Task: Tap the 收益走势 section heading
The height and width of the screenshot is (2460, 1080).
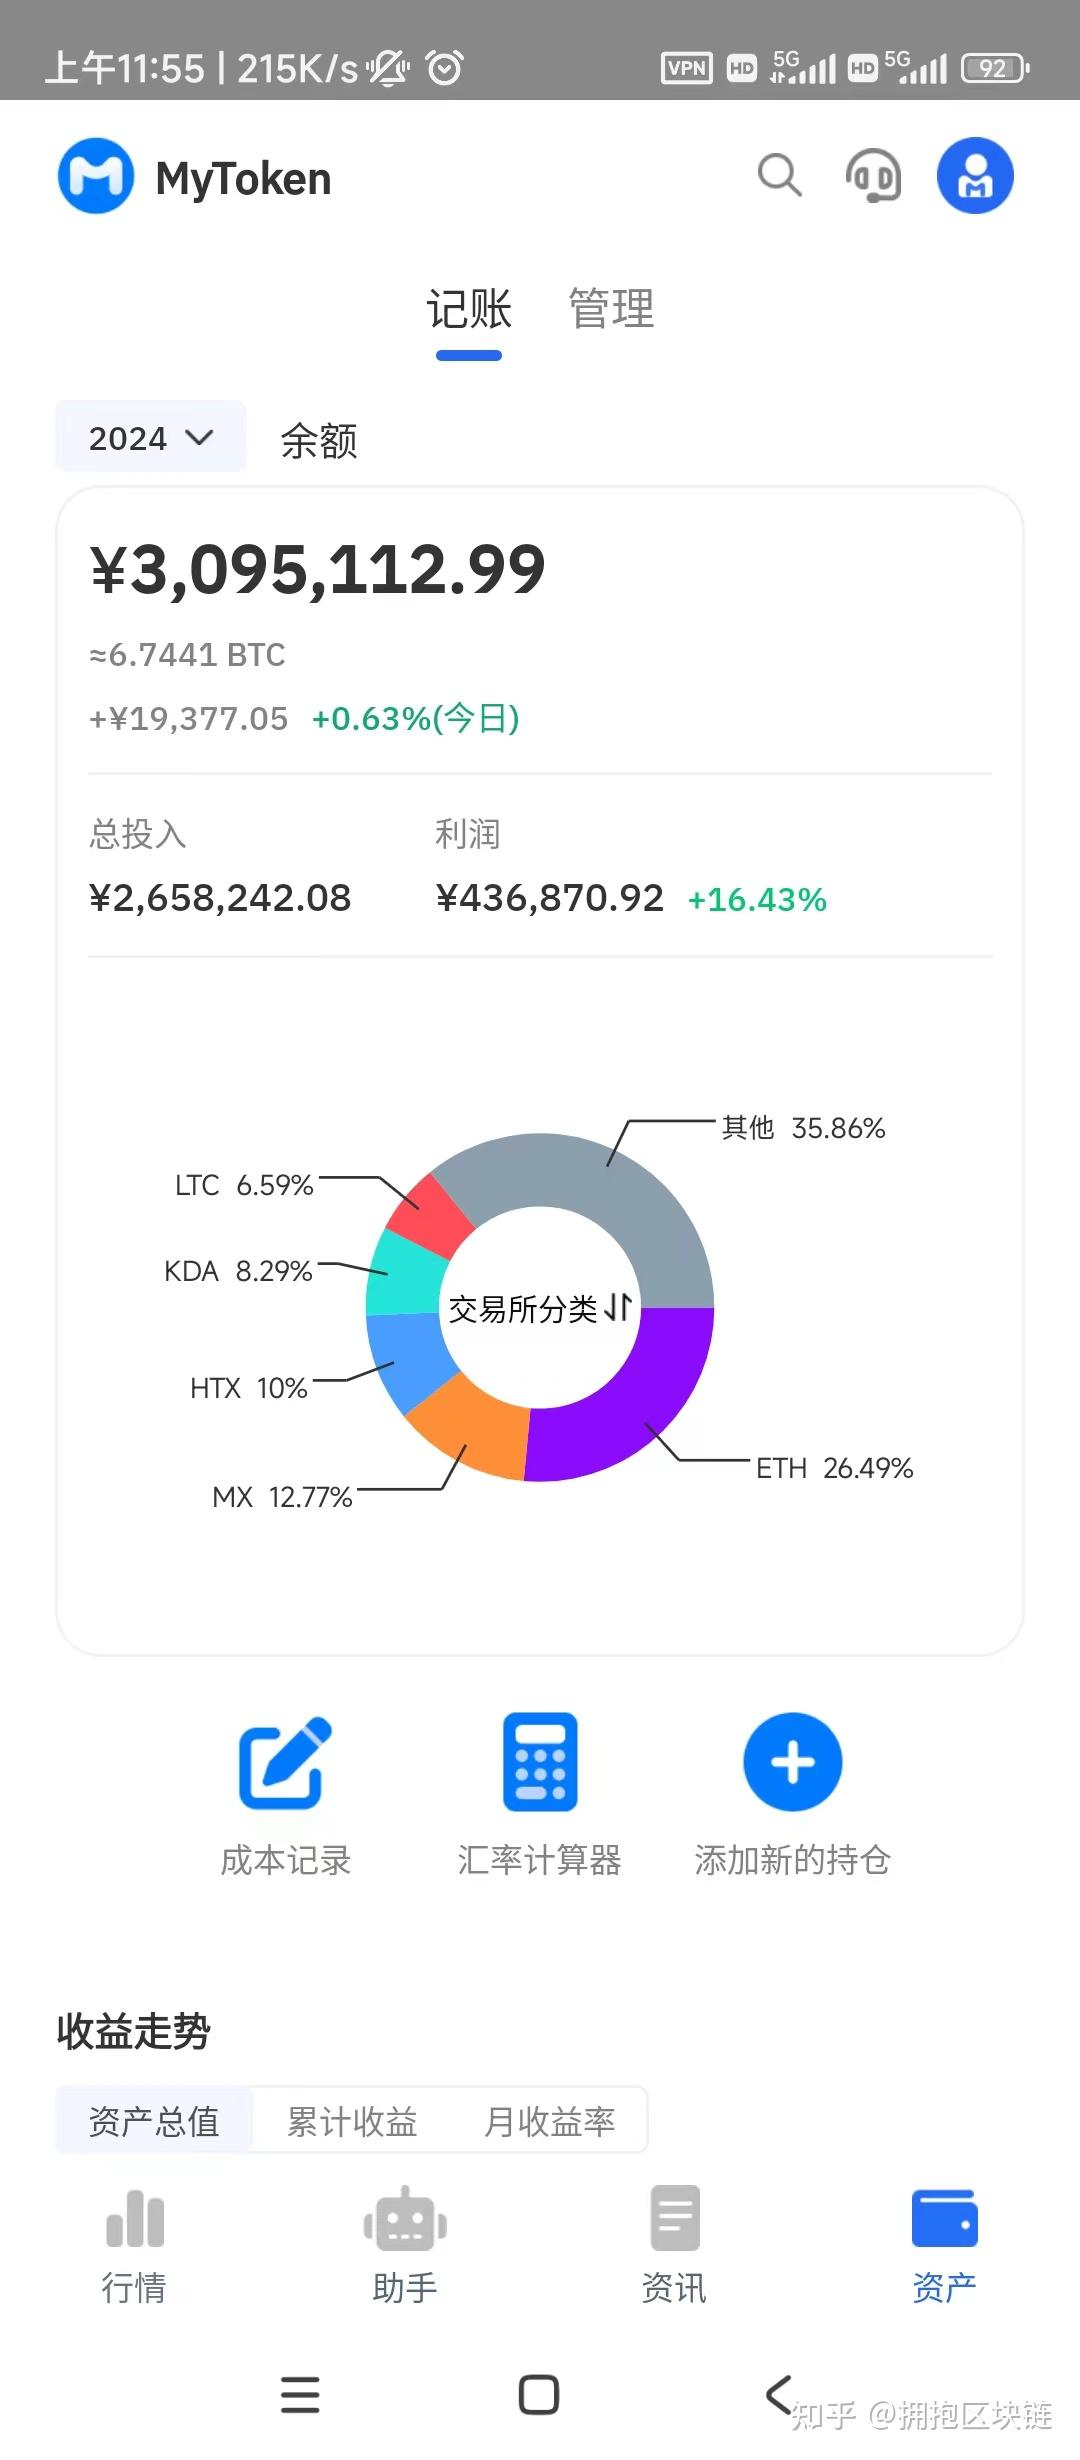Action: 133,2031
